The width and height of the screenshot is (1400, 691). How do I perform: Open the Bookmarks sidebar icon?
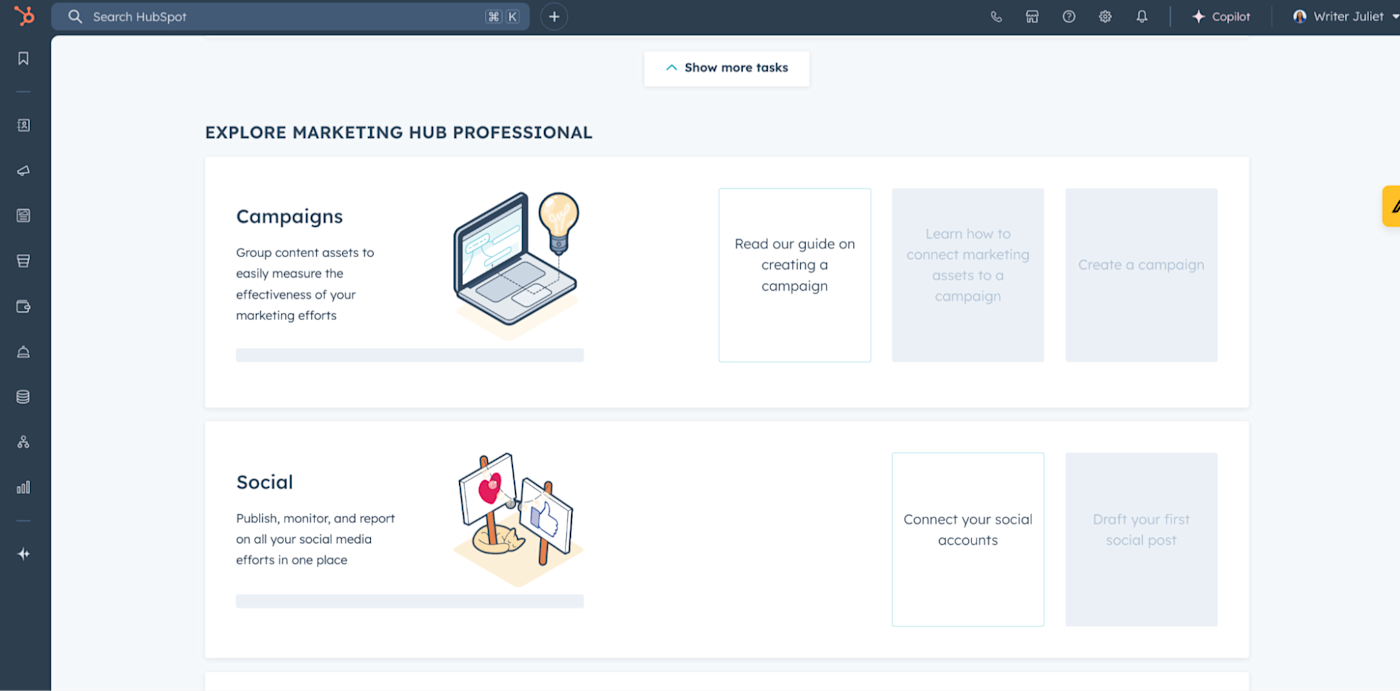tap(24, 59)
